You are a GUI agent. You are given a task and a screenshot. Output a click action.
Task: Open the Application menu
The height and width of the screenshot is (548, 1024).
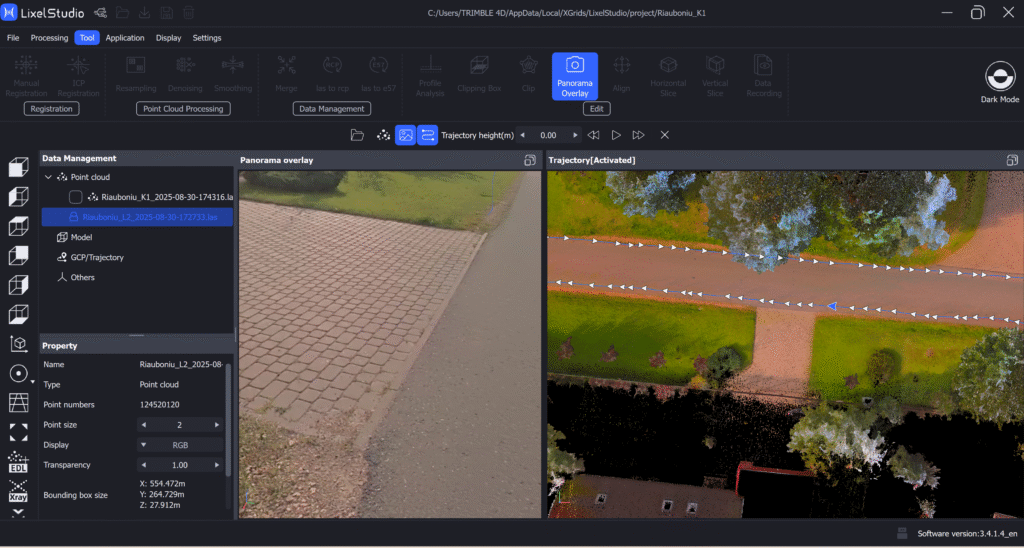click(125, 38)
